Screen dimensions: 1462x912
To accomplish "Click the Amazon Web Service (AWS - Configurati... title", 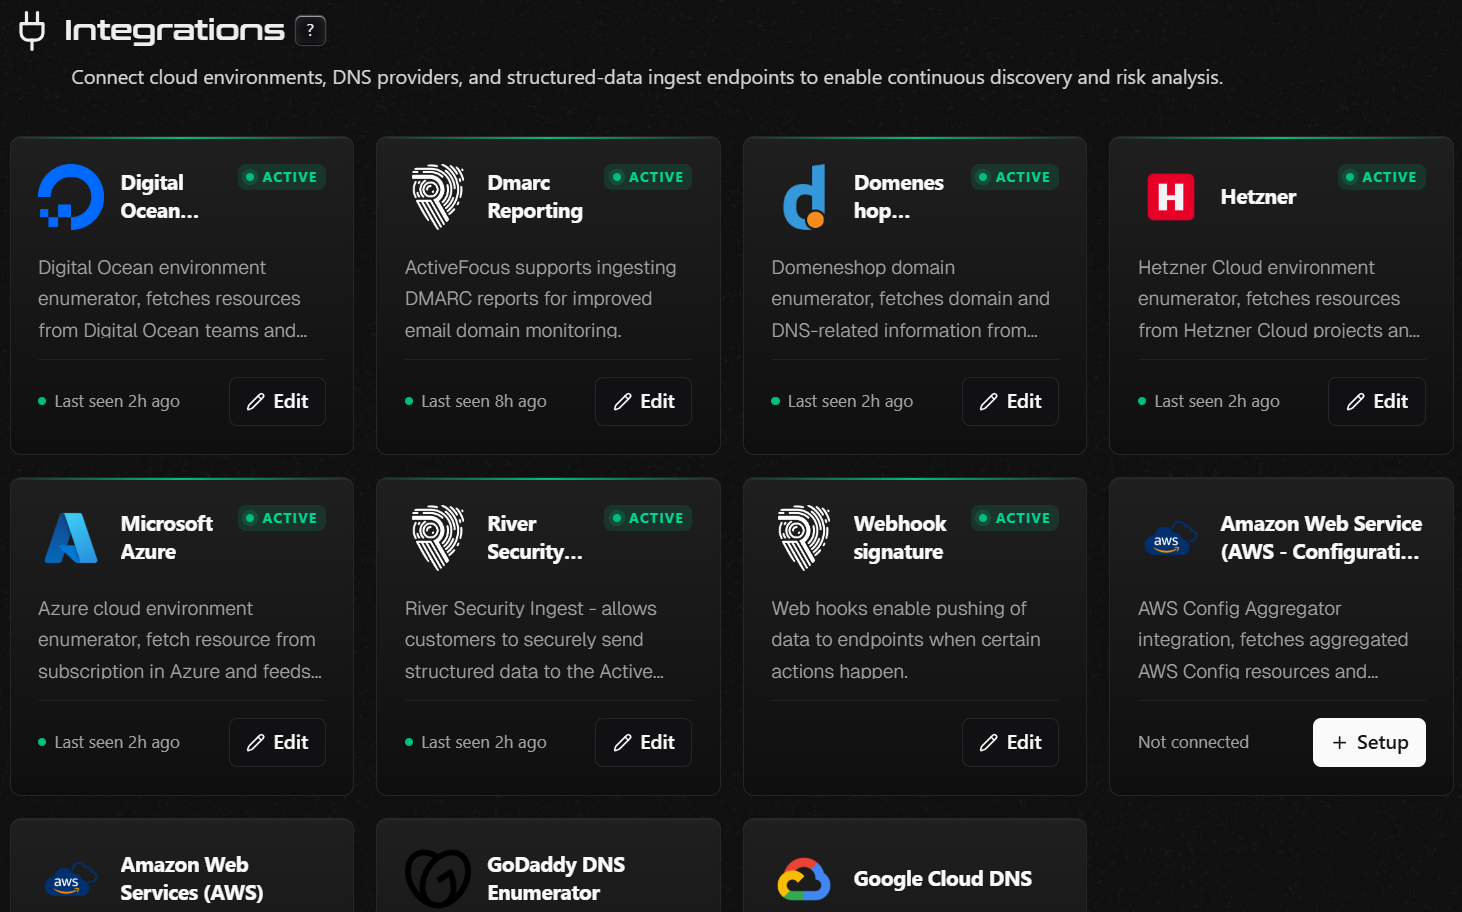I will (1321, 538).
